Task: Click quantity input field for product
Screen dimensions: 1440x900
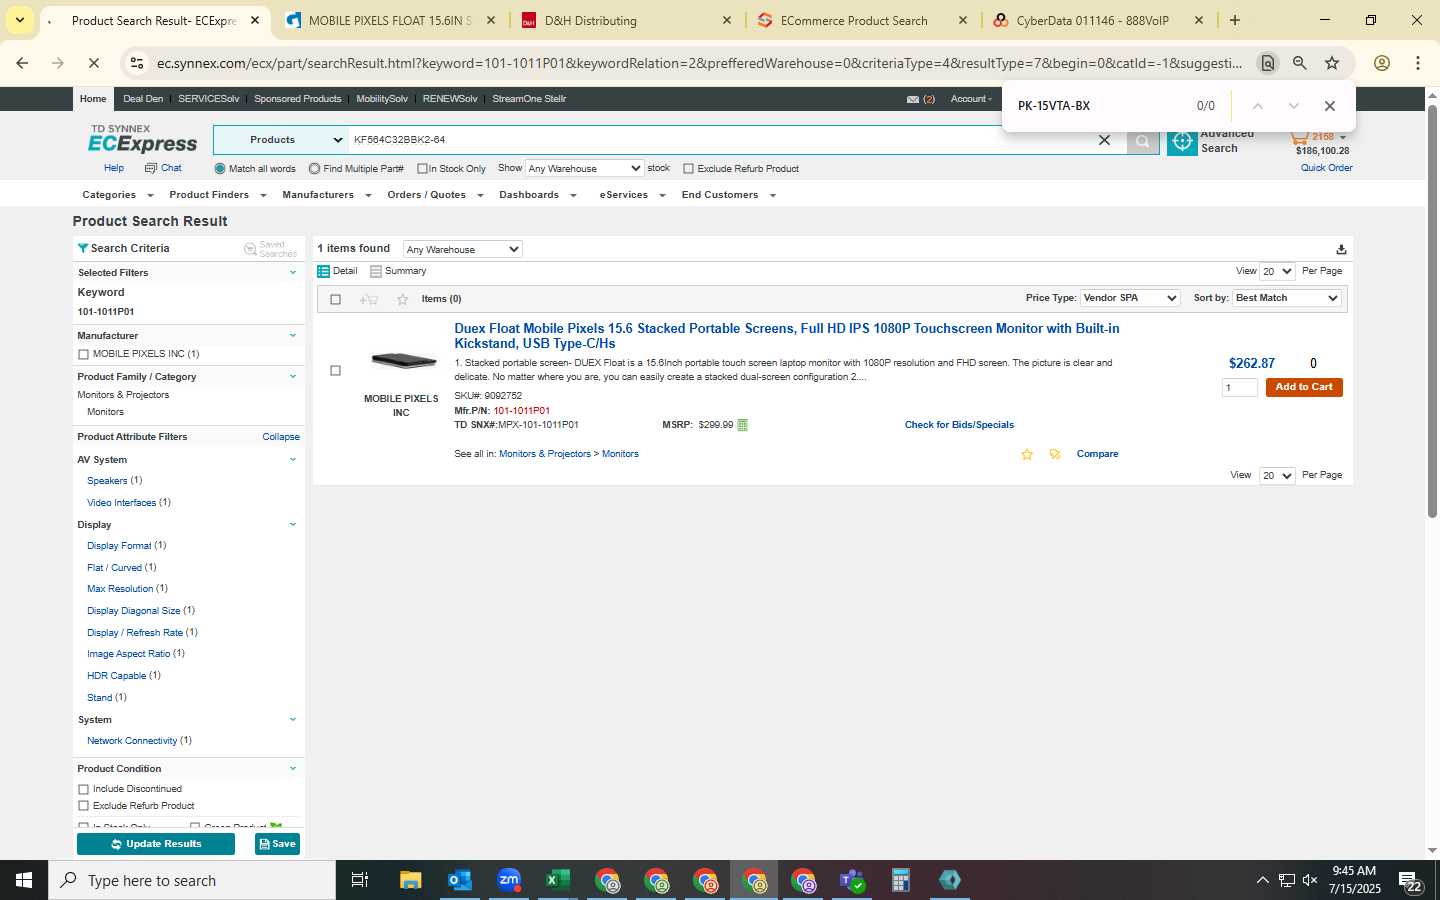Action: 1239,388
